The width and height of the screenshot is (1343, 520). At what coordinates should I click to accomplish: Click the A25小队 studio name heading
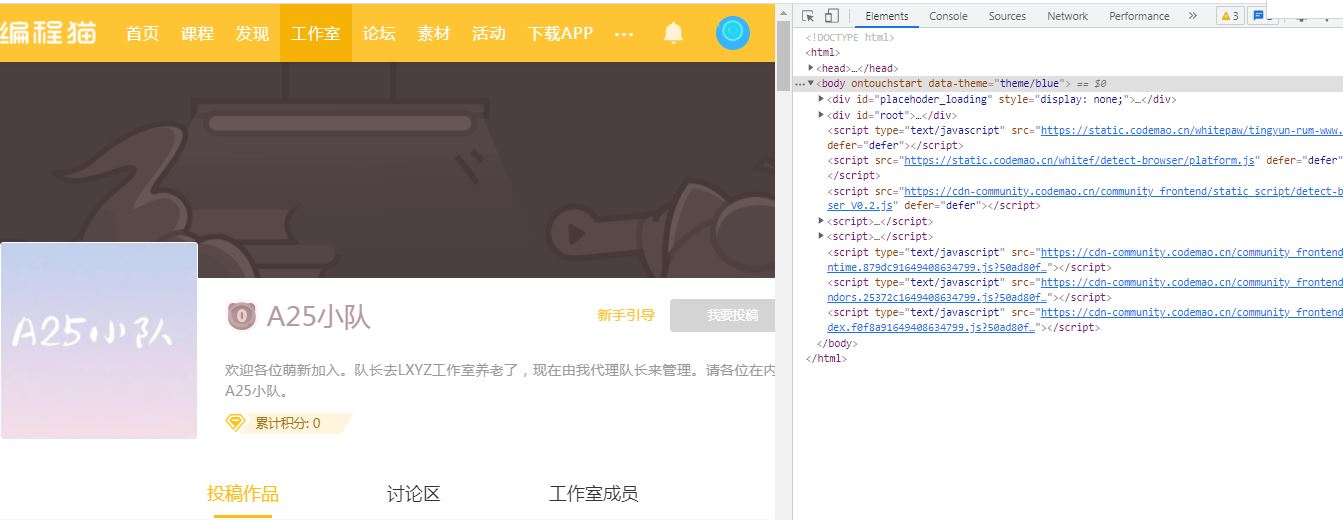pos(318,317)
